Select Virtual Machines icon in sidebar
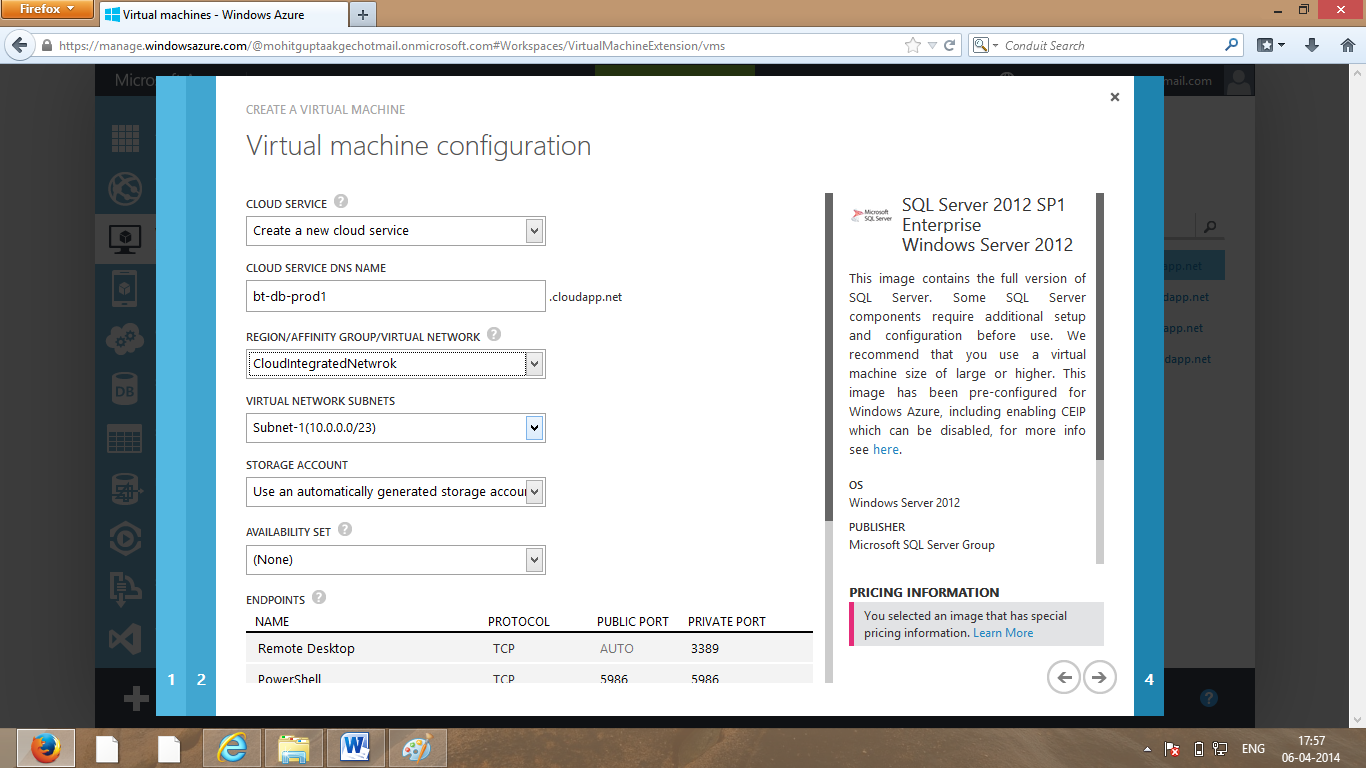Image resolution: width=1366 pixels, height=768 pixels. pyautogui.click(x=125, y=238)
